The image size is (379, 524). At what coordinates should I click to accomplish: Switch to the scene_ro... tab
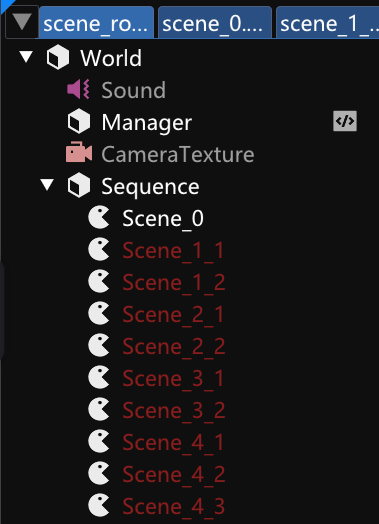point(96,23)
